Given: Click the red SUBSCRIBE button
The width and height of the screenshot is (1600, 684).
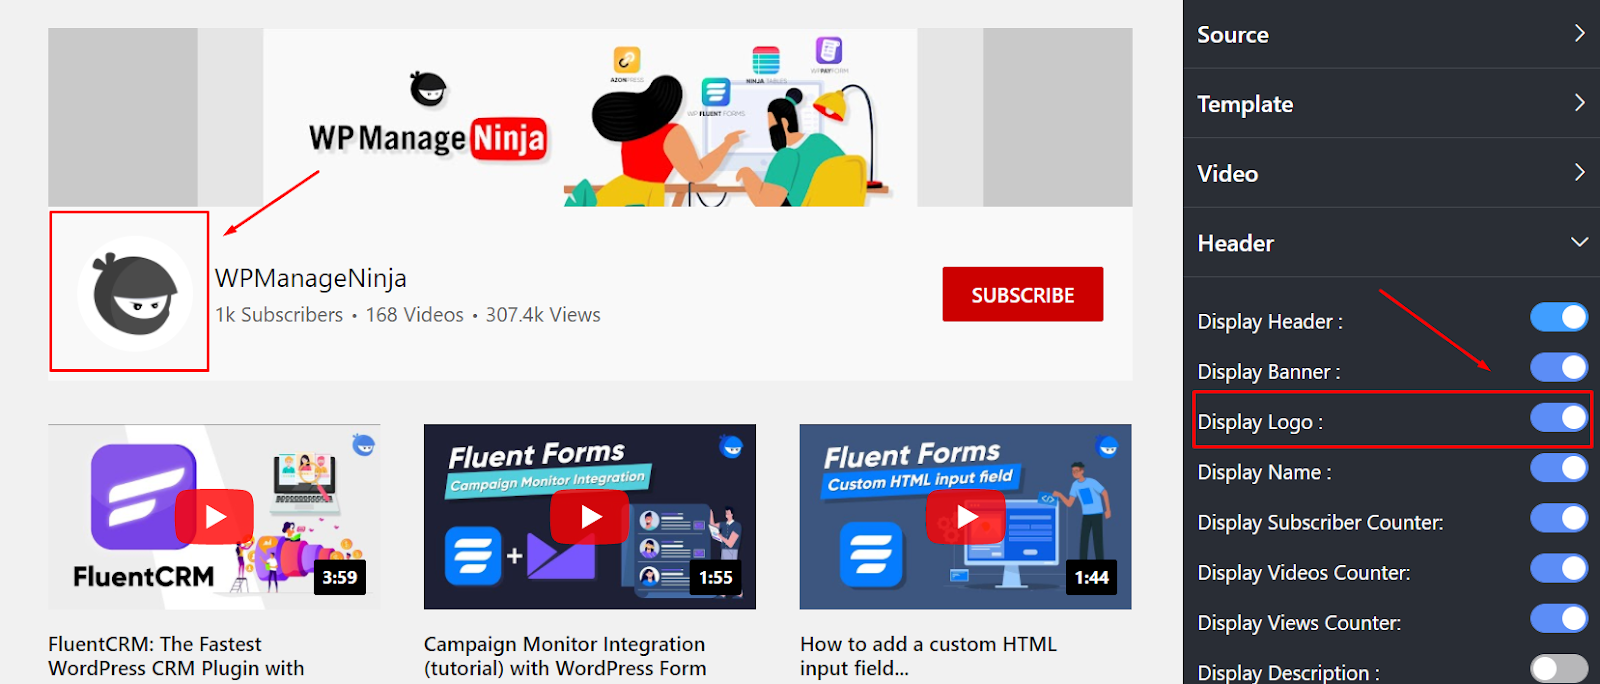Looking at the screenshot, I should pos(1023,294).
